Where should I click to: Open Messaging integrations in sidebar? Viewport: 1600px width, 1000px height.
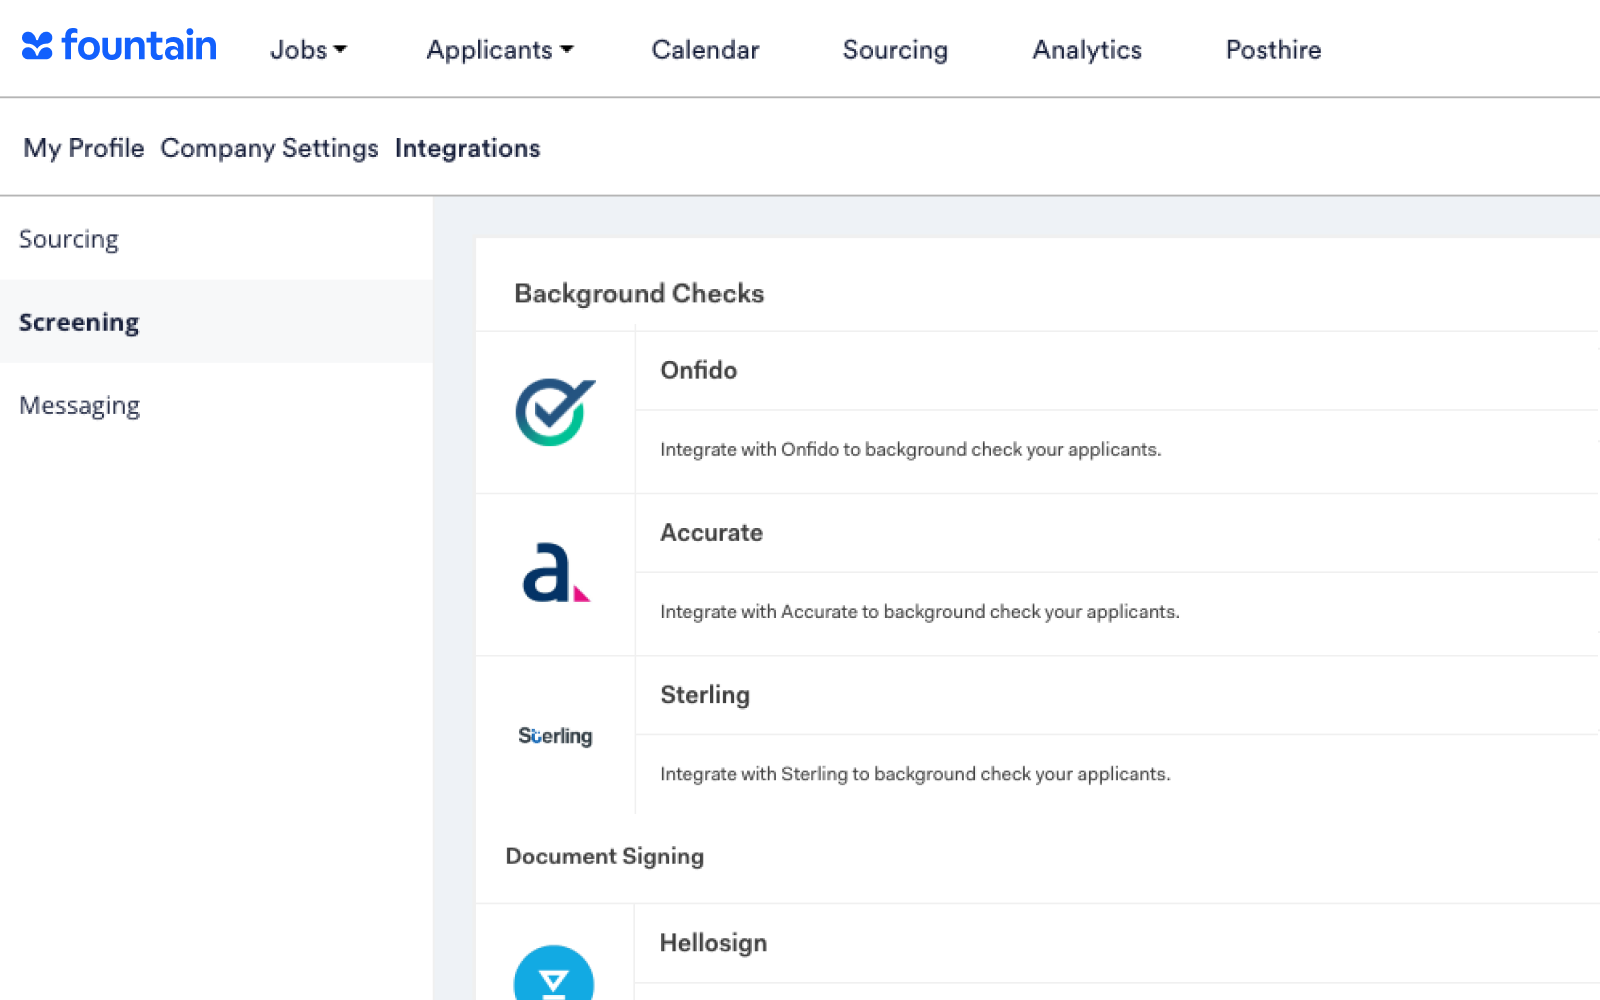(80, 405)
